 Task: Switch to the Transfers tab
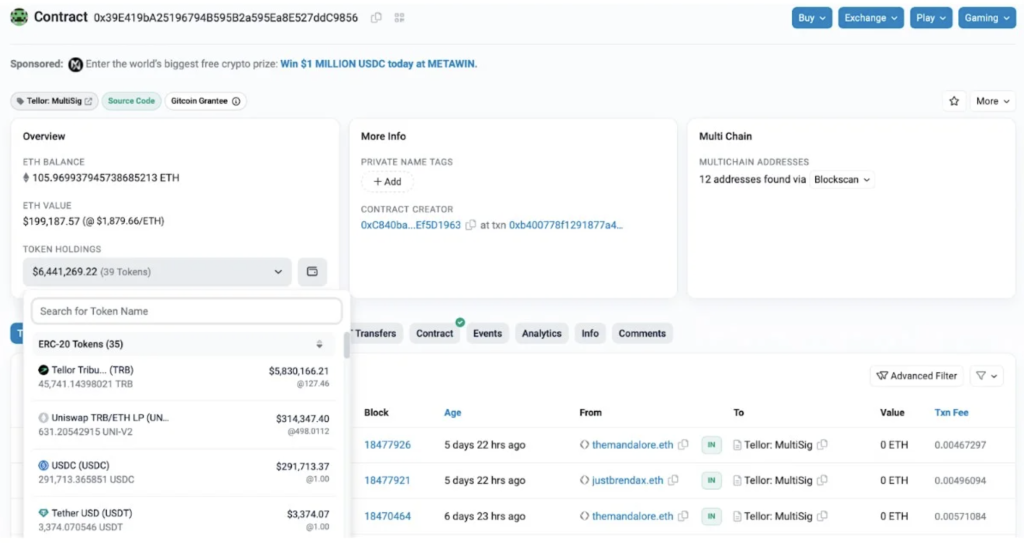point(375,333)
